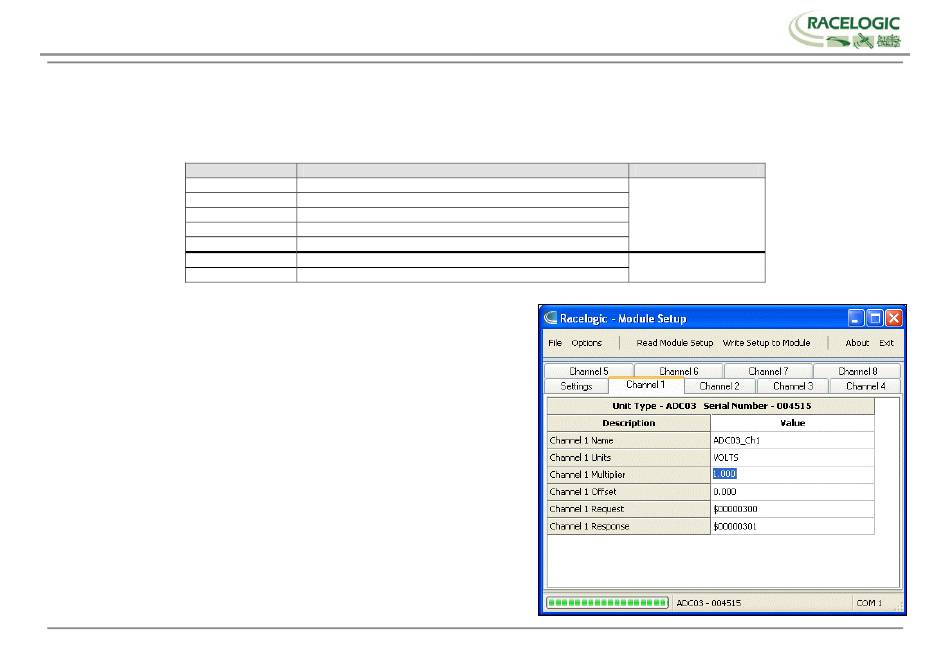This screenshot has height=648, width=950.
Task: Switch to the Channel 2 tab
Action: point(719,386)
